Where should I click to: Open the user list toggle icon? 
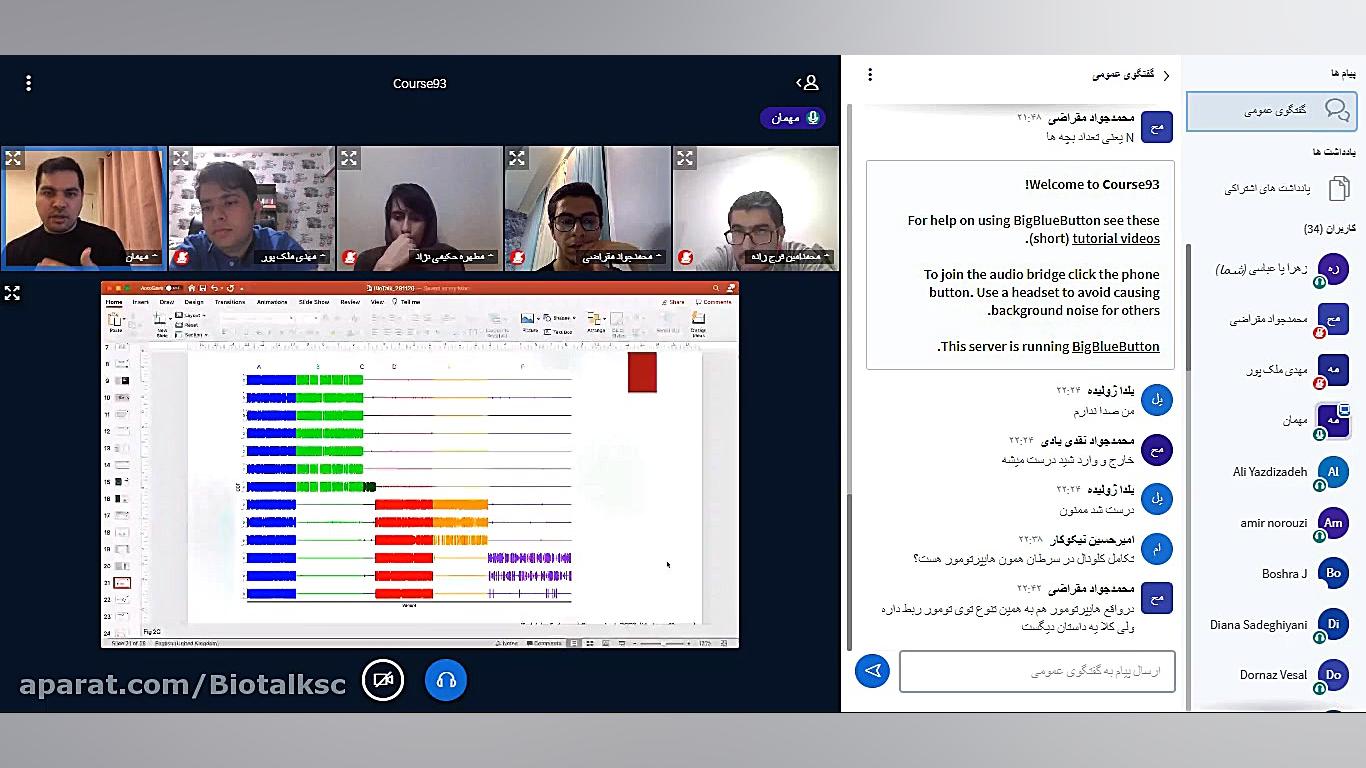(x=807, y=83)
